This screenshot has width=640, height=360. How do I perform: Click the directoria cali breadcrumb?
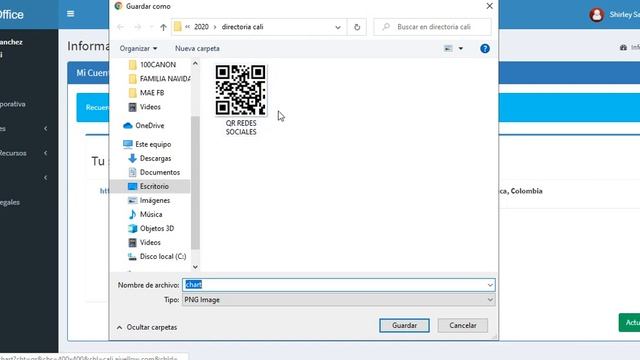[x=242, y=27]
